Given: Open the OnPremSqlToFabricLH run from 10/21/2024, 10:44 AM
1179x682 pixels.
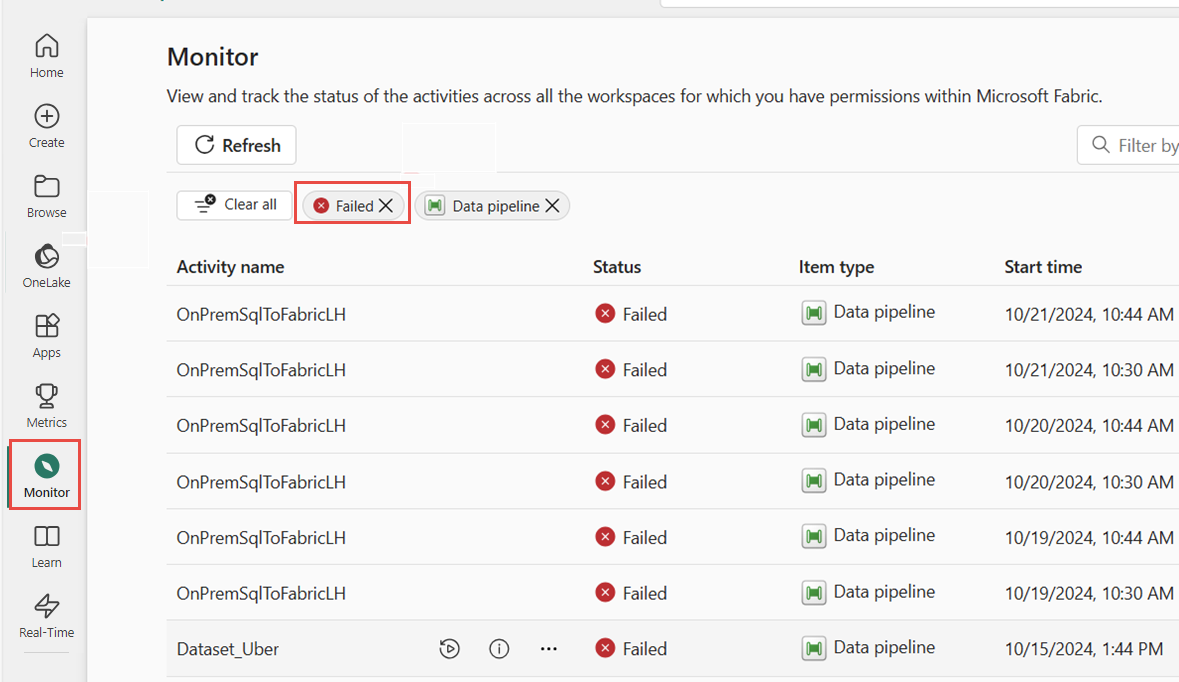Looking at the screenshot, I should (x=261, y=314).
